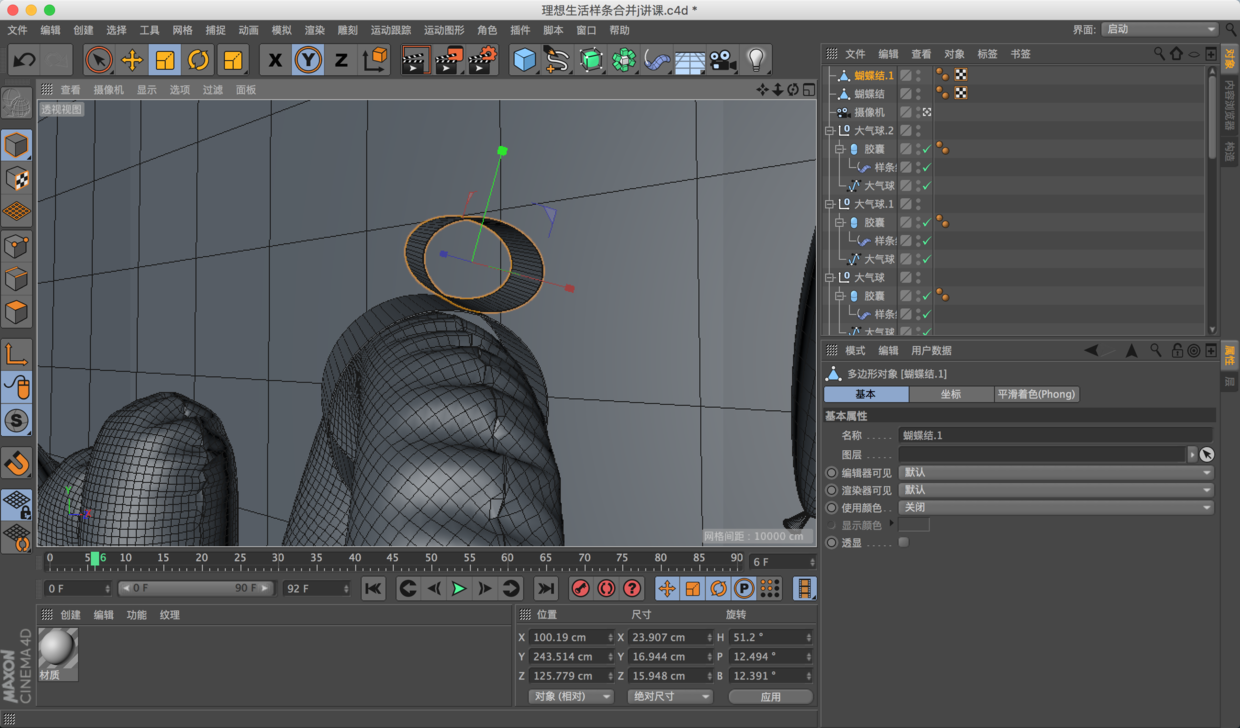Image resolution: width=1240 pixels, height=728 pixels.
Task: Click Render View clapperboard icon
Action: pyautogui.click(x=415, y=60)
